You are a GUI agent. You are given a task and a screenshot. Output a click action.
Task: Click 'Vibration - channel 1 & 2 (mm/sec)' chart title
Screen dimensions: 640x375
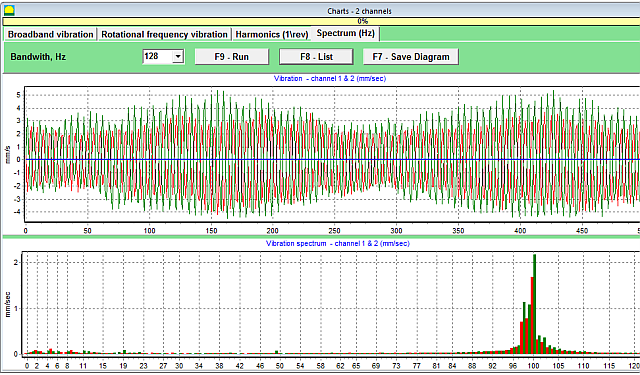[330, 78]
